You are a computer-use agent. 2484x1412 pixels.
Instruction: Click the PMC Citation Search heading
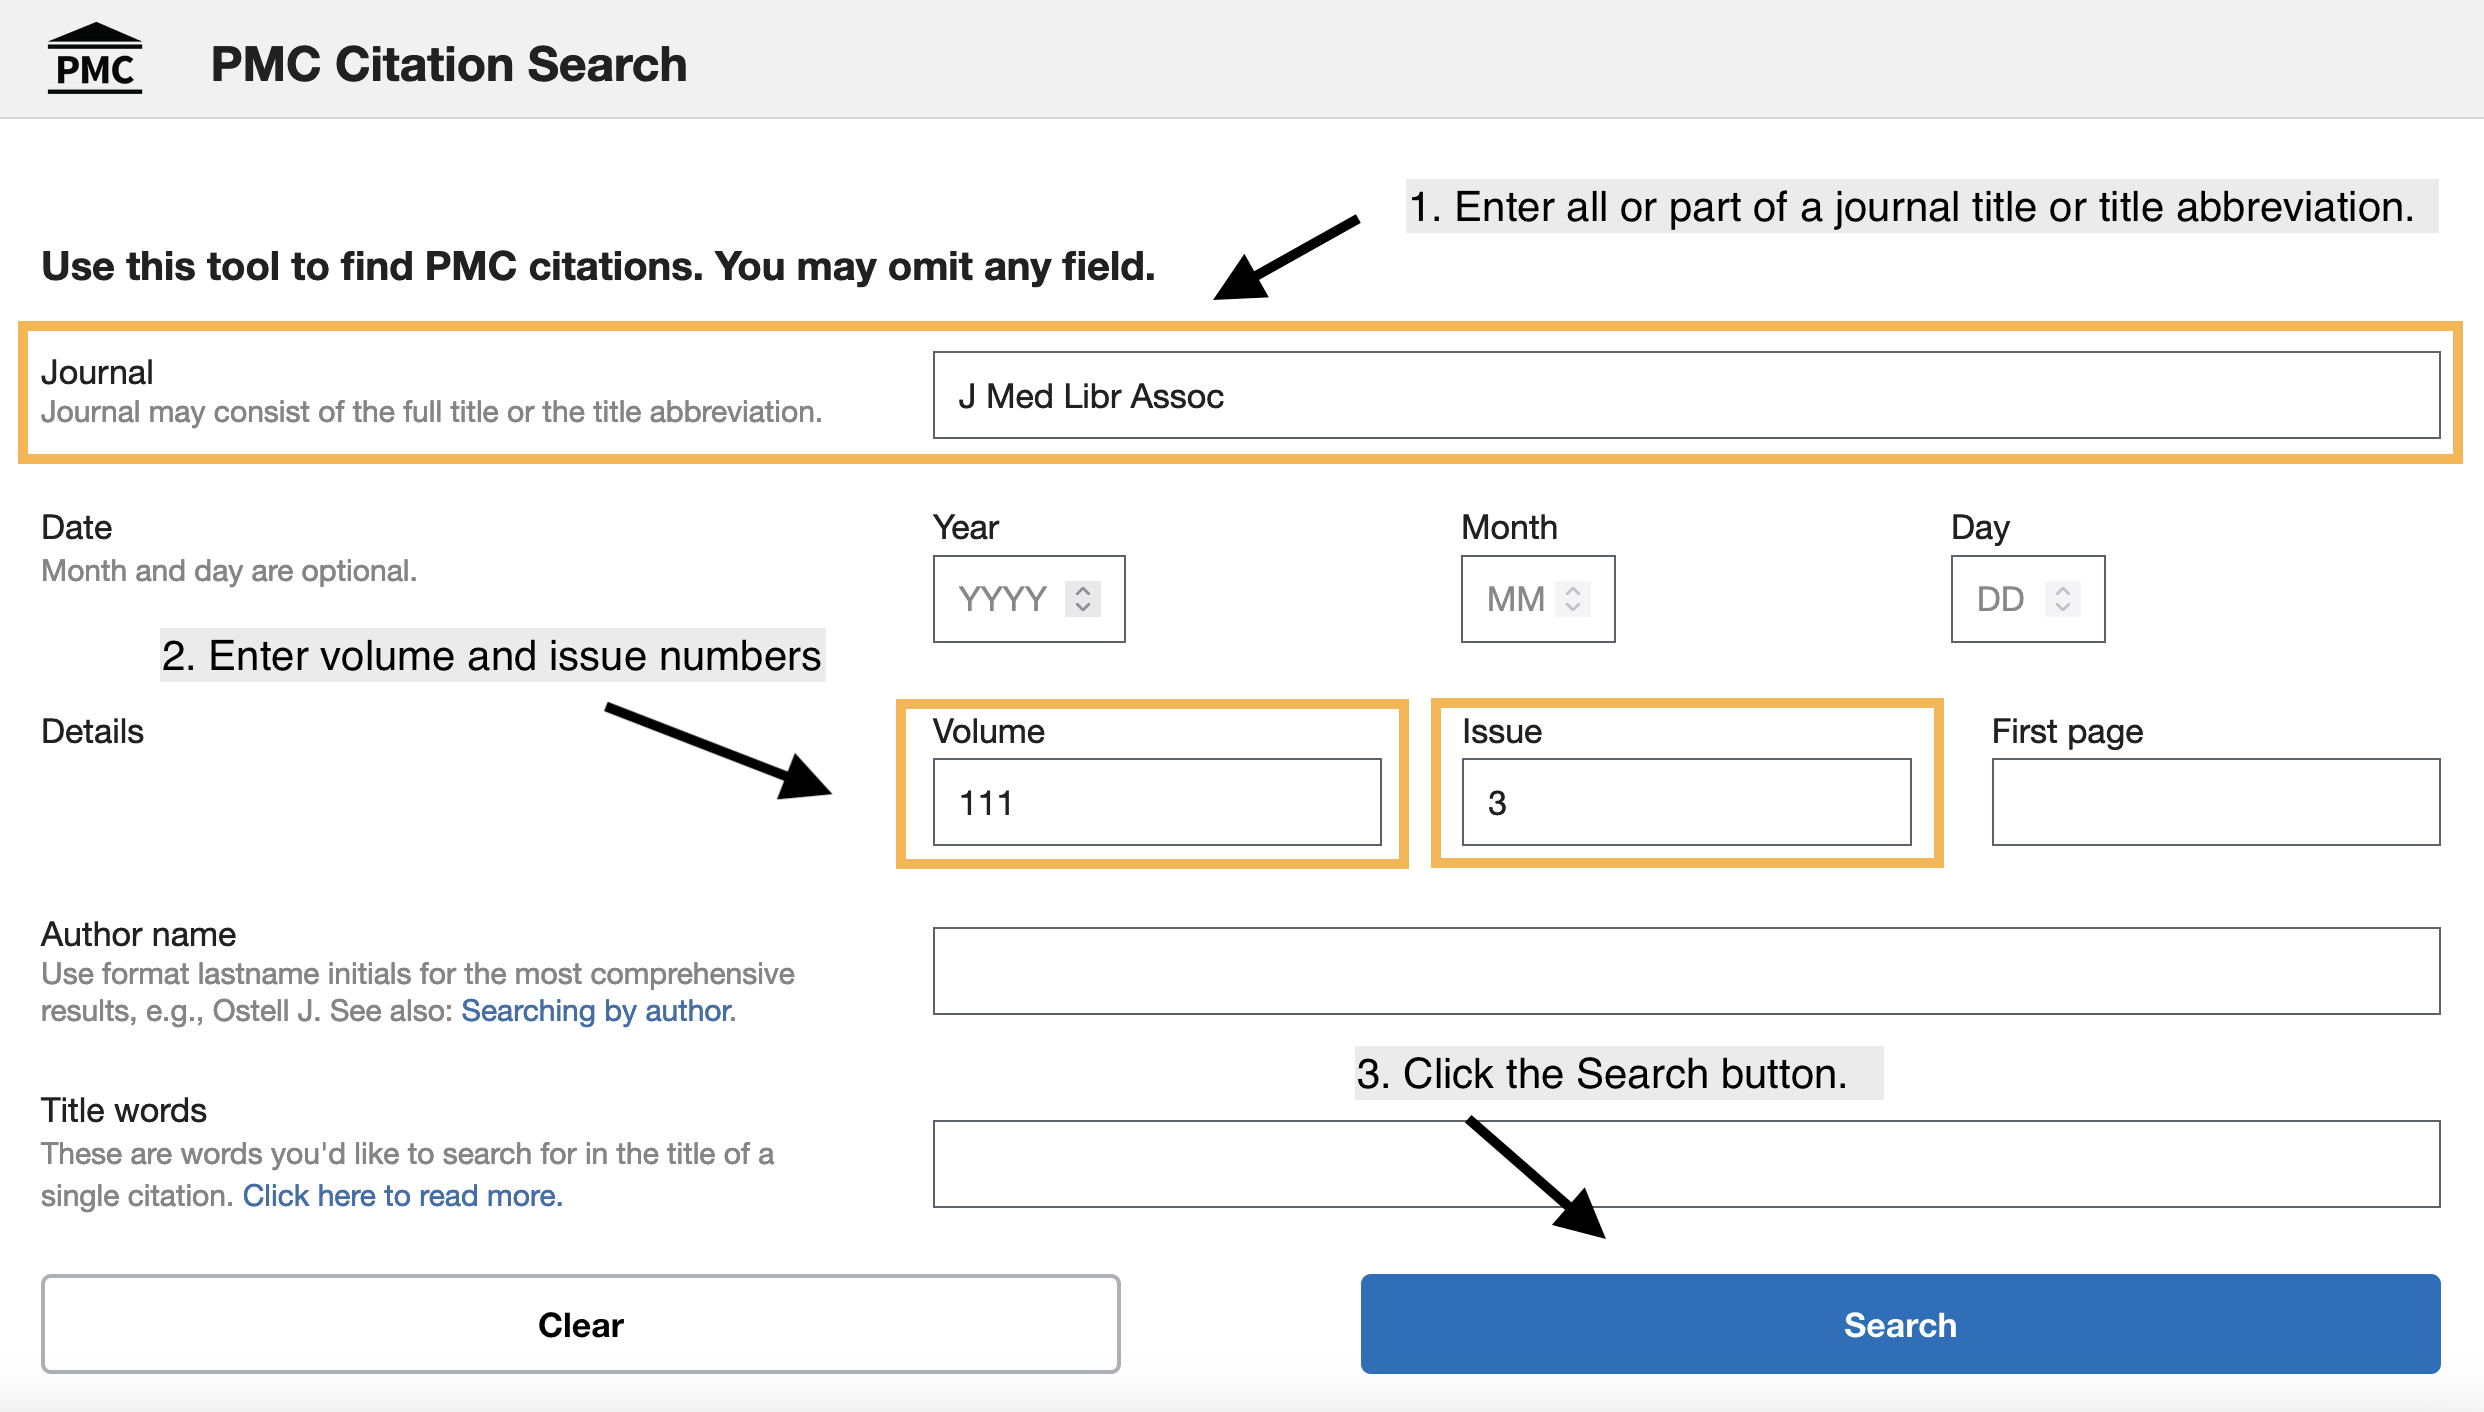(449, 64)
